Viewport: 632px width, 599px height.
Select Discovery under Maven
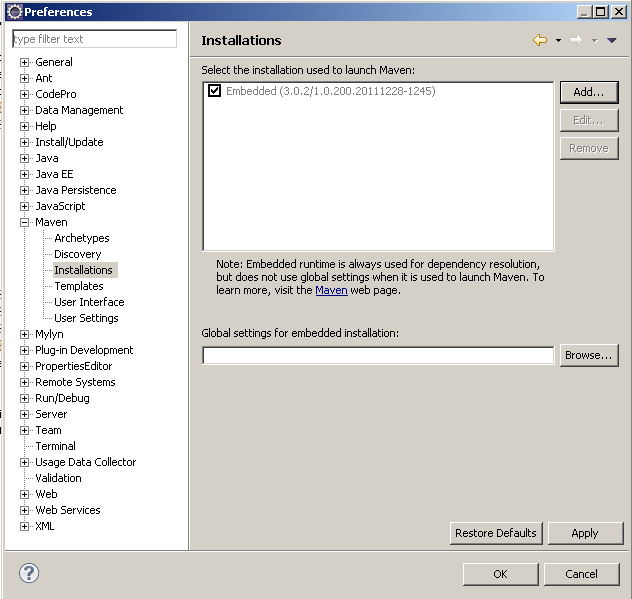tap(78, 254)
